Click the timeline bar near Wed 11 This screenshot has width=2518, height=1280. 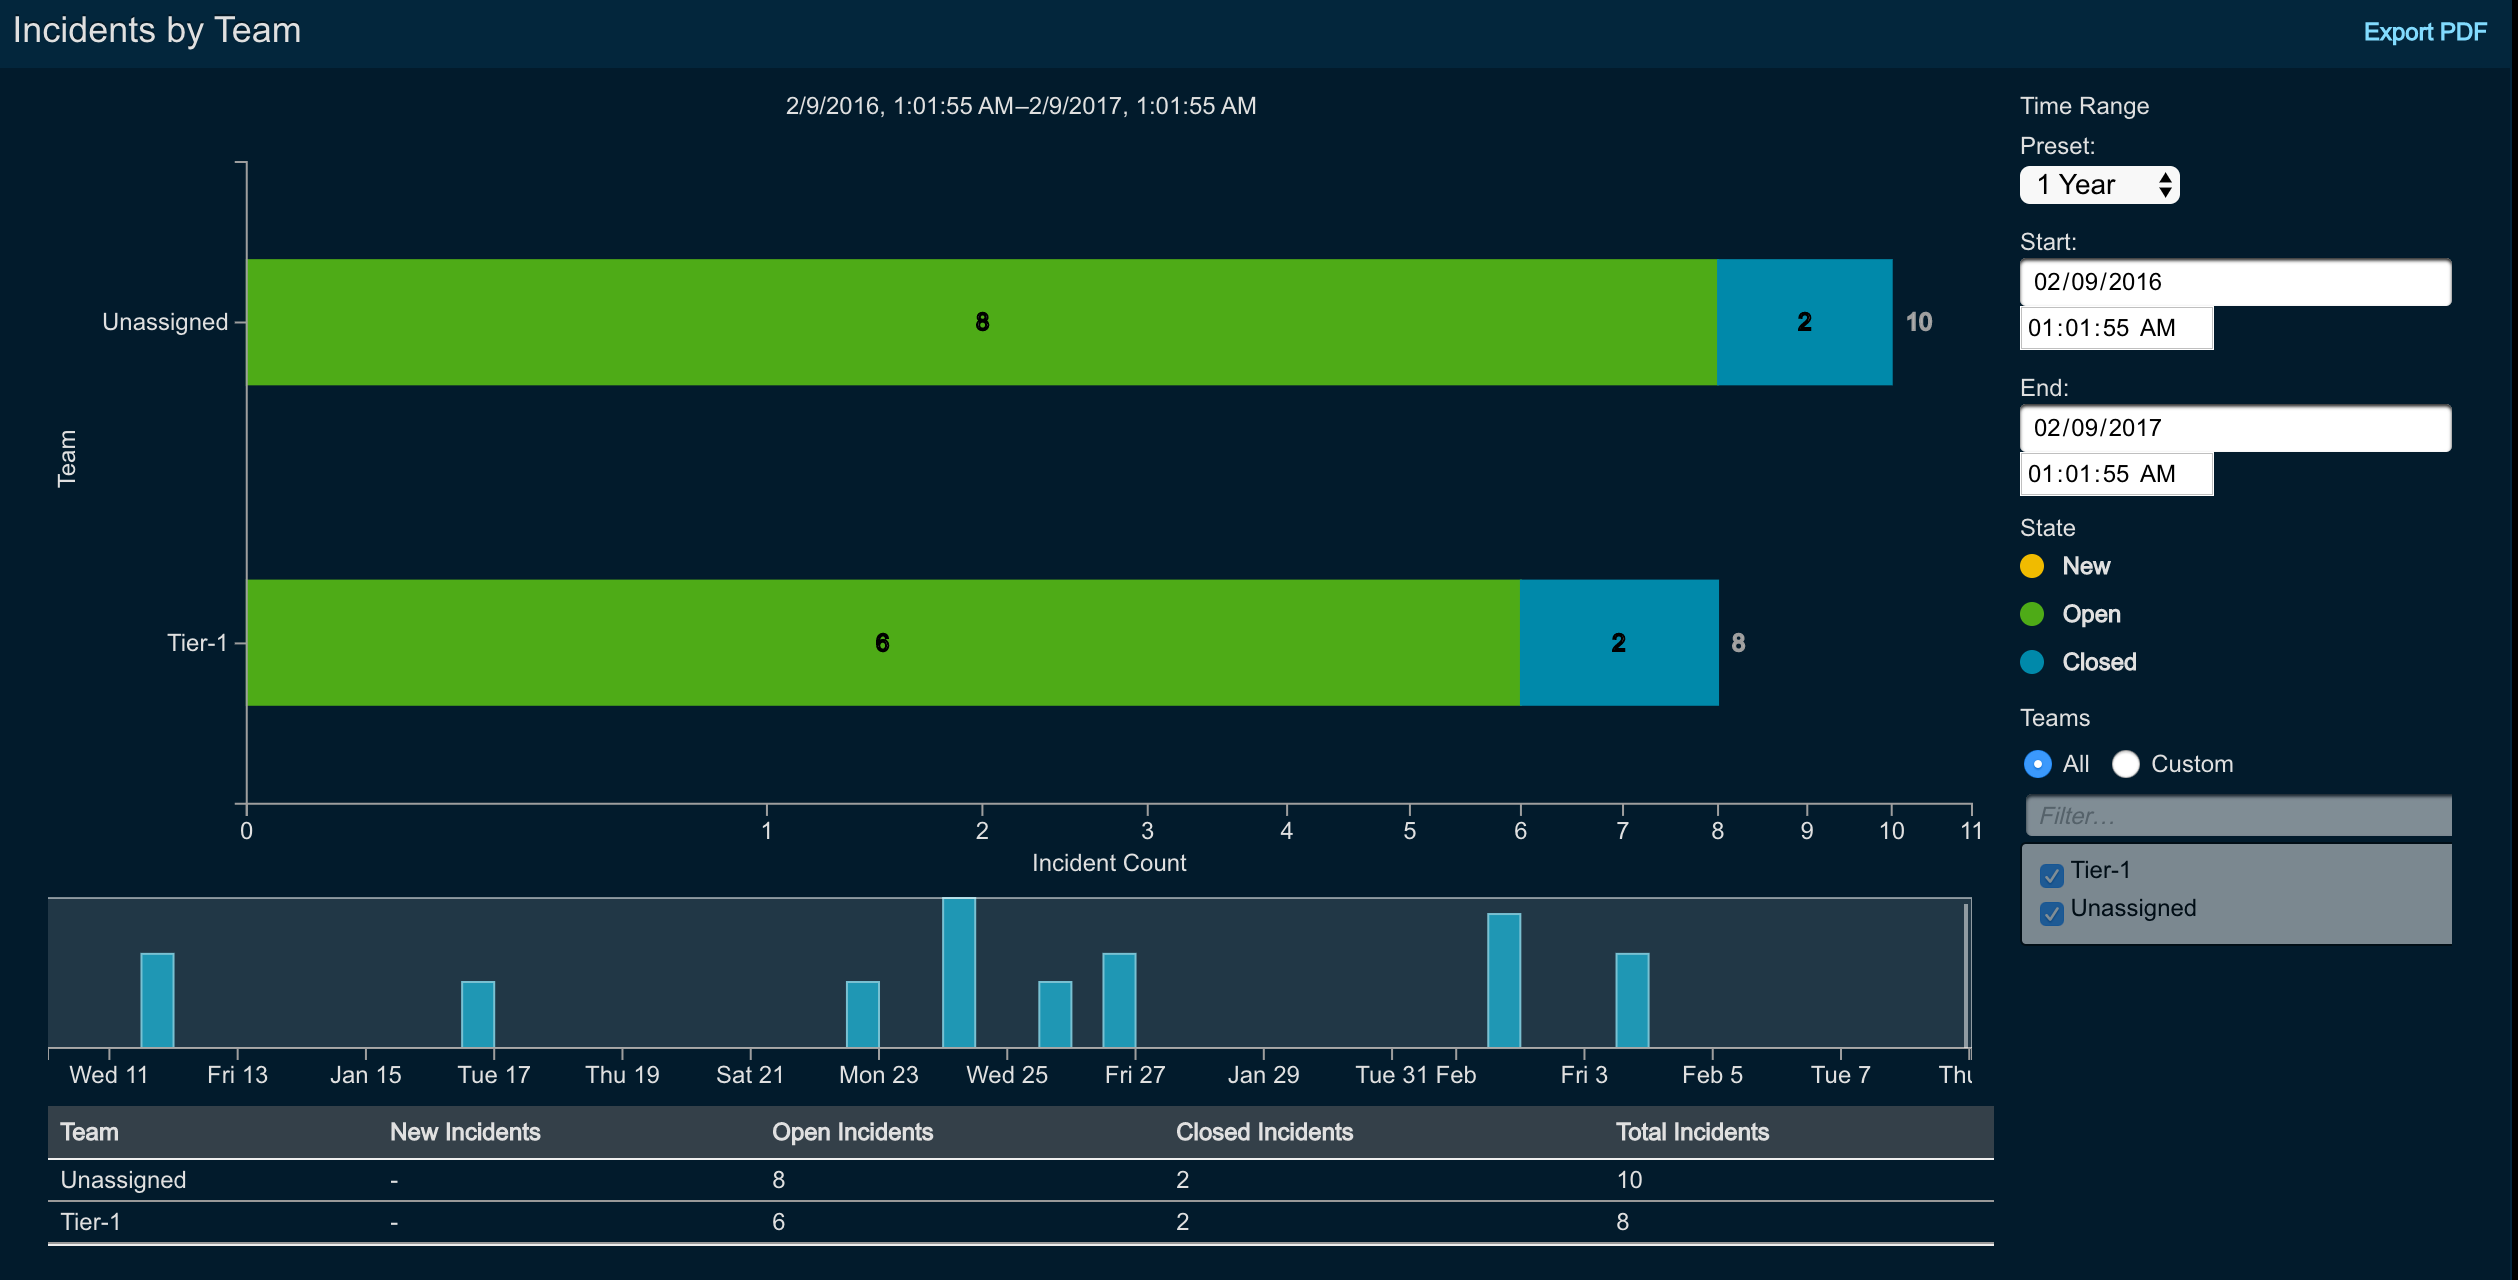[x=157, y=1000]
